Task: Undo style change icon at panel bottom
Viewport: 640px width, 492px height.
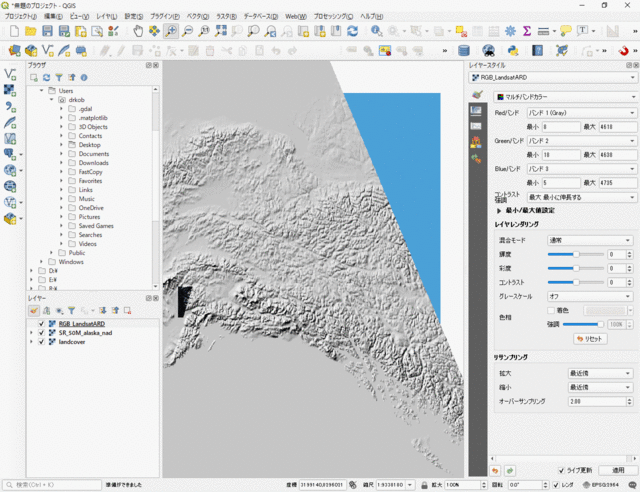Action: click(x=495, y=471)
